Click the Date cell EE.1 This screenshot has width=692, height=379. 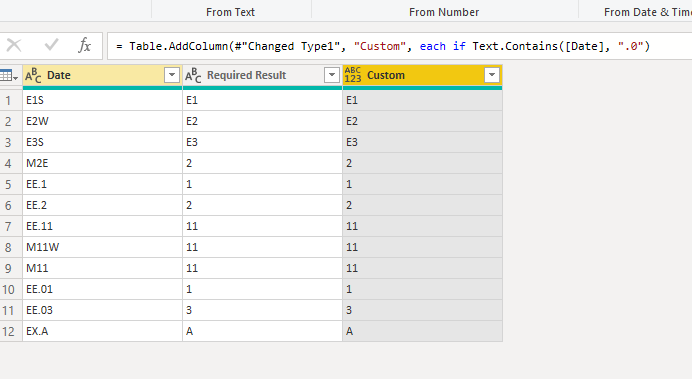(x=102, y=184)
